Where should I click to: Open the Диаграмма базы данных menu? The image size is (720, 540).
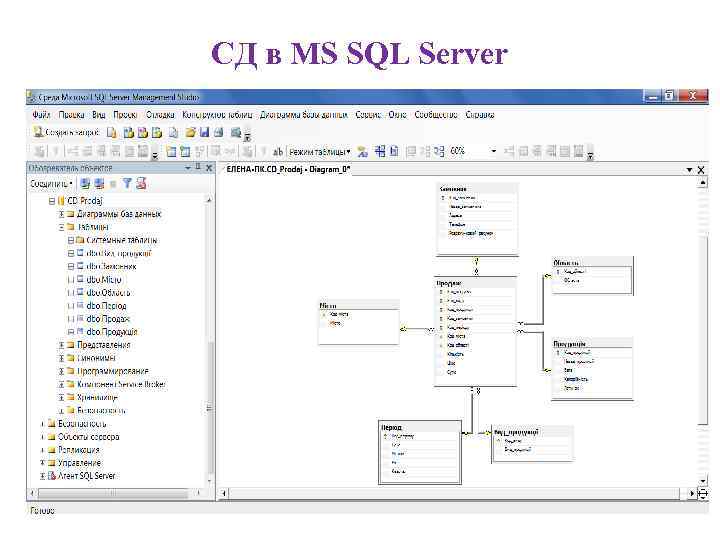[304, 115]
